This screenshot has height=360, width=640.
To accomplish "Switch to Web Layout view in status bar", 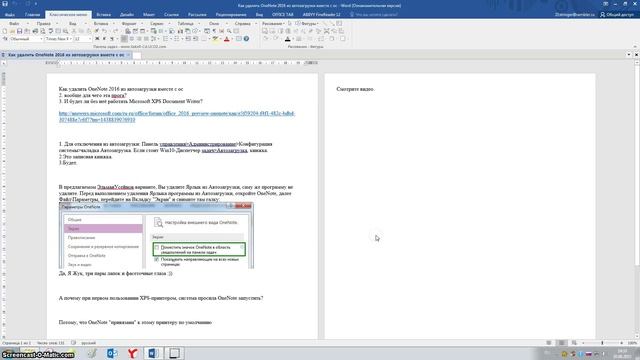I will 574,343.
